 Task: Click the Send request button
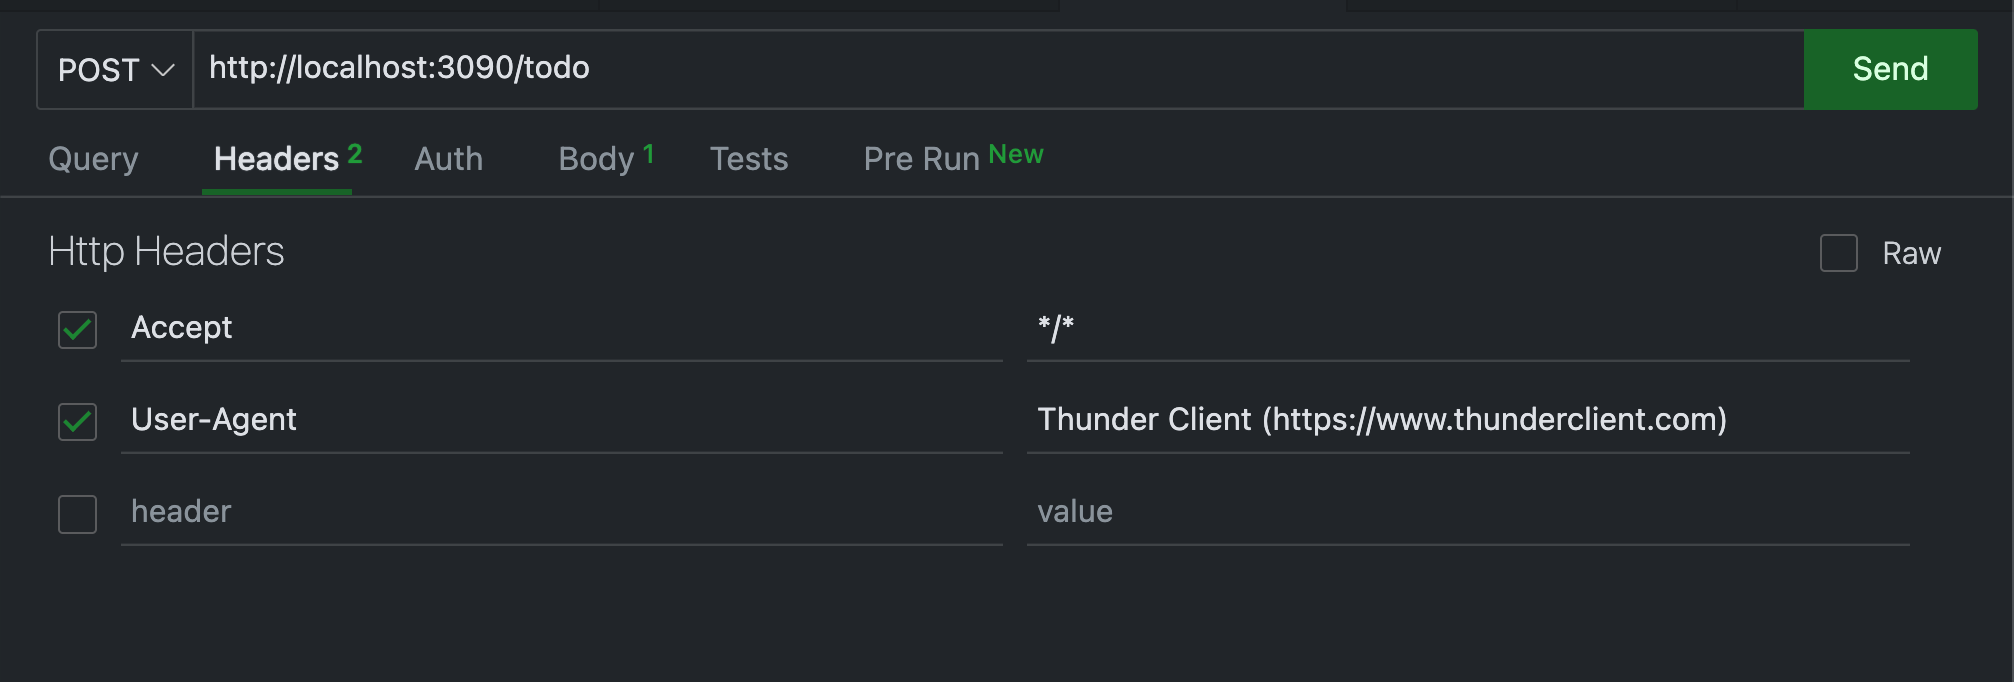pyautogui.click(x=1889, y=69)
